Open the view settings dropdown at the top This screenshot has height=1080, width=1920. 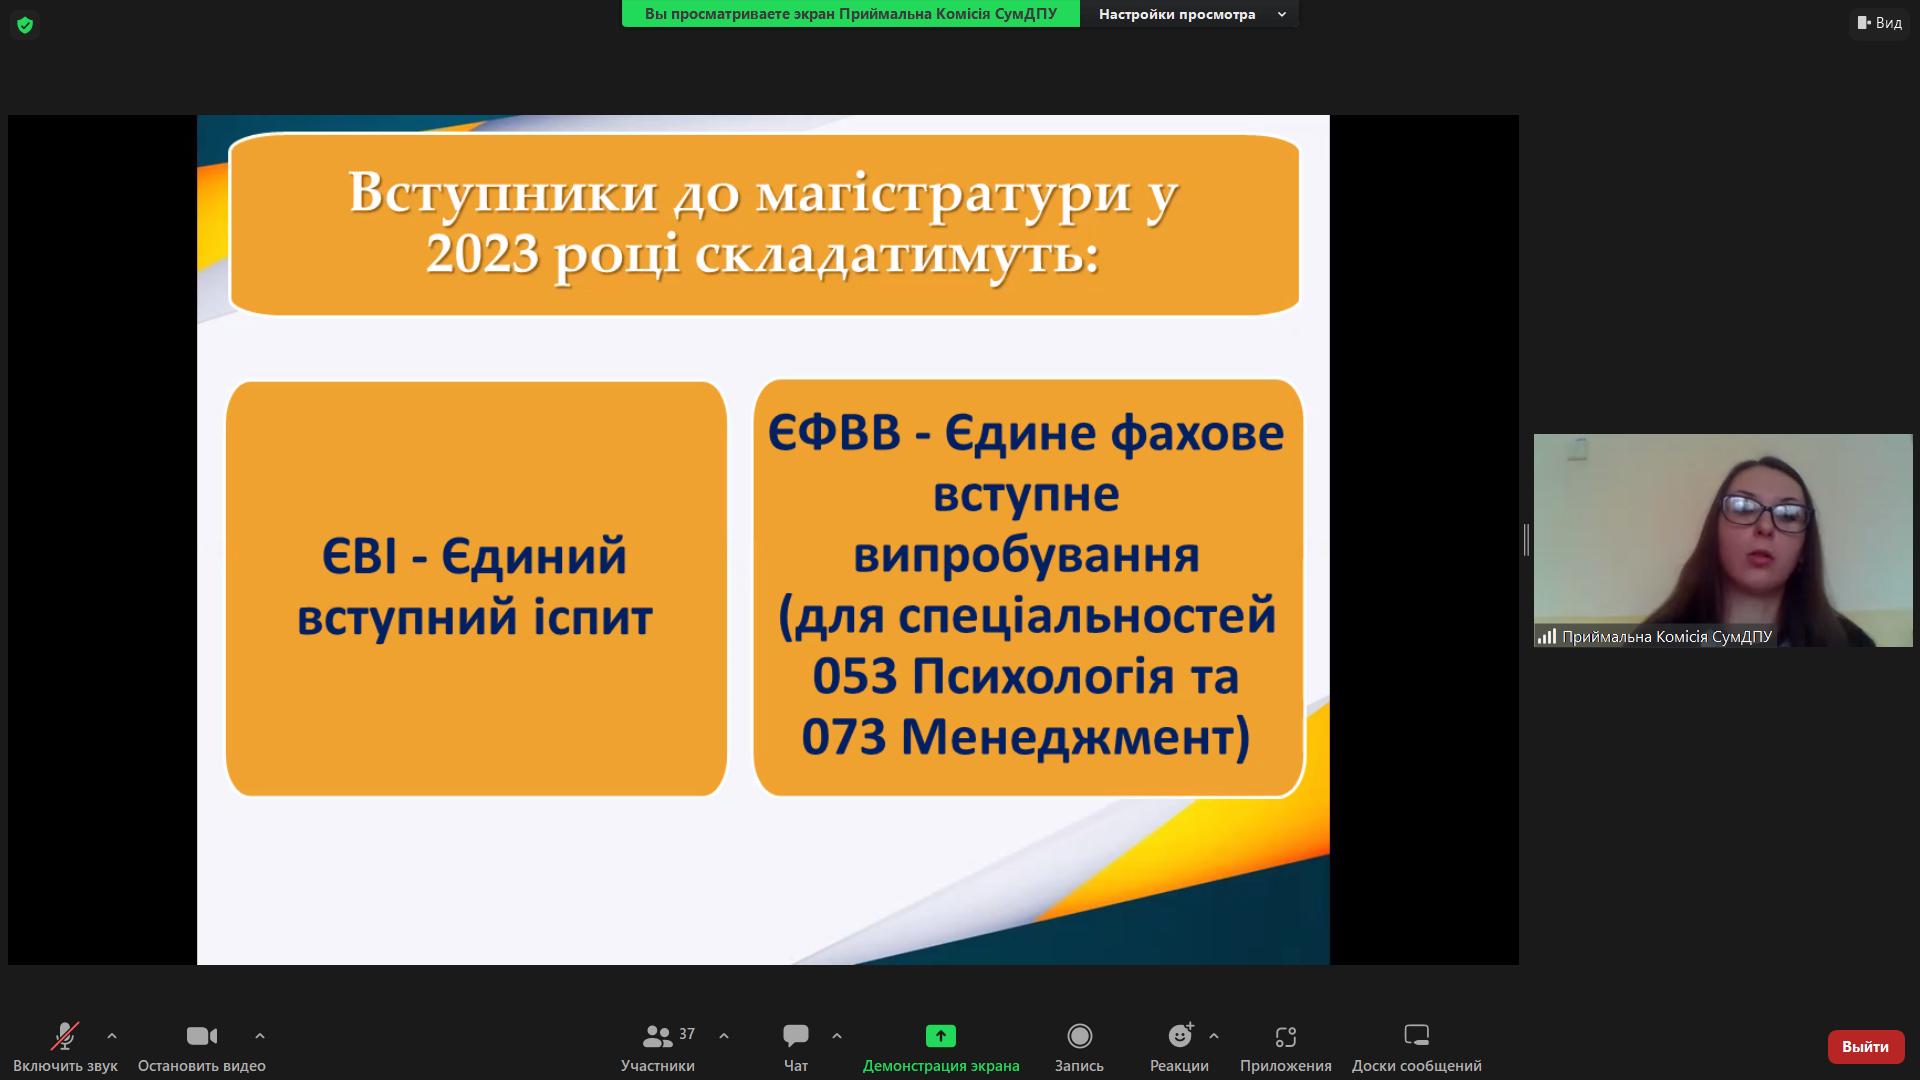pyautogui.click(x=1190, y=14)
